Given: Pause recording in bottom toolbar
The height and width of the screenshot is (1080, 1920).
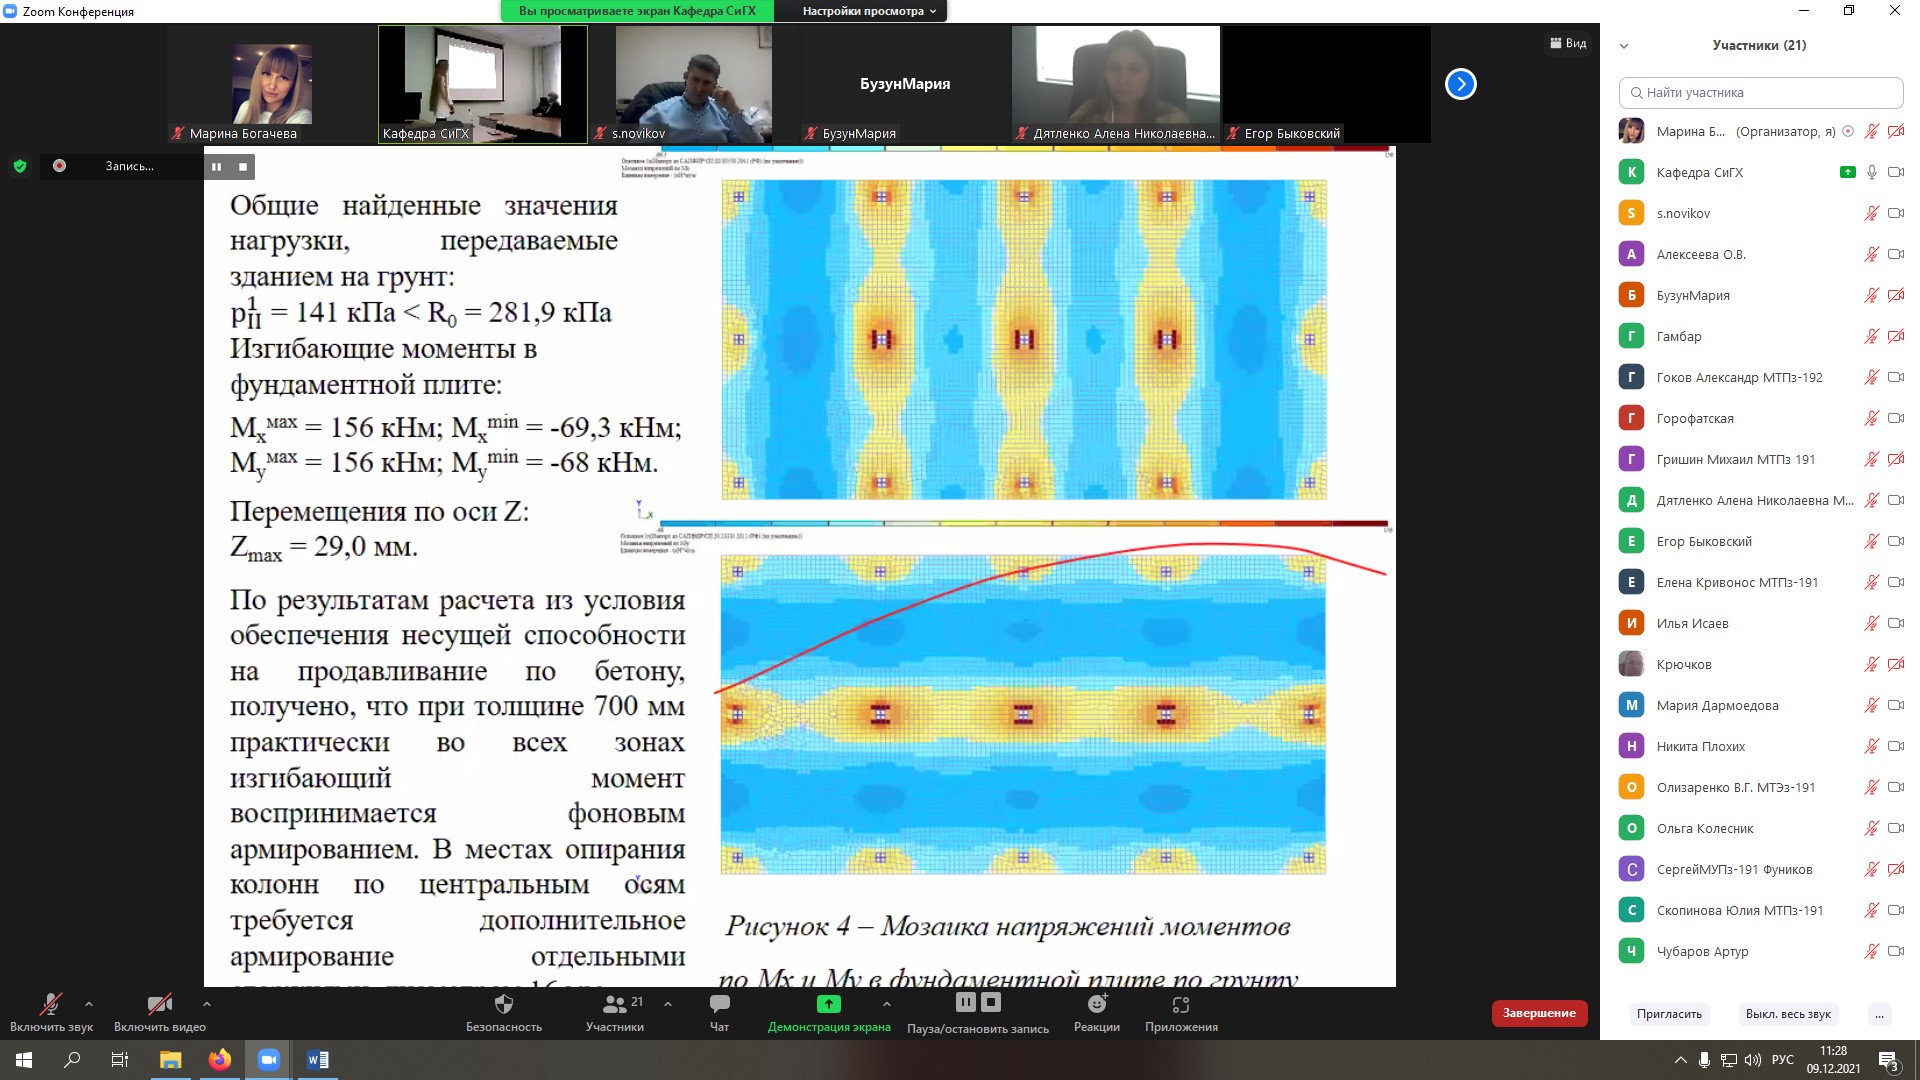Looking at the screenshot, I should pos(965,1001).
